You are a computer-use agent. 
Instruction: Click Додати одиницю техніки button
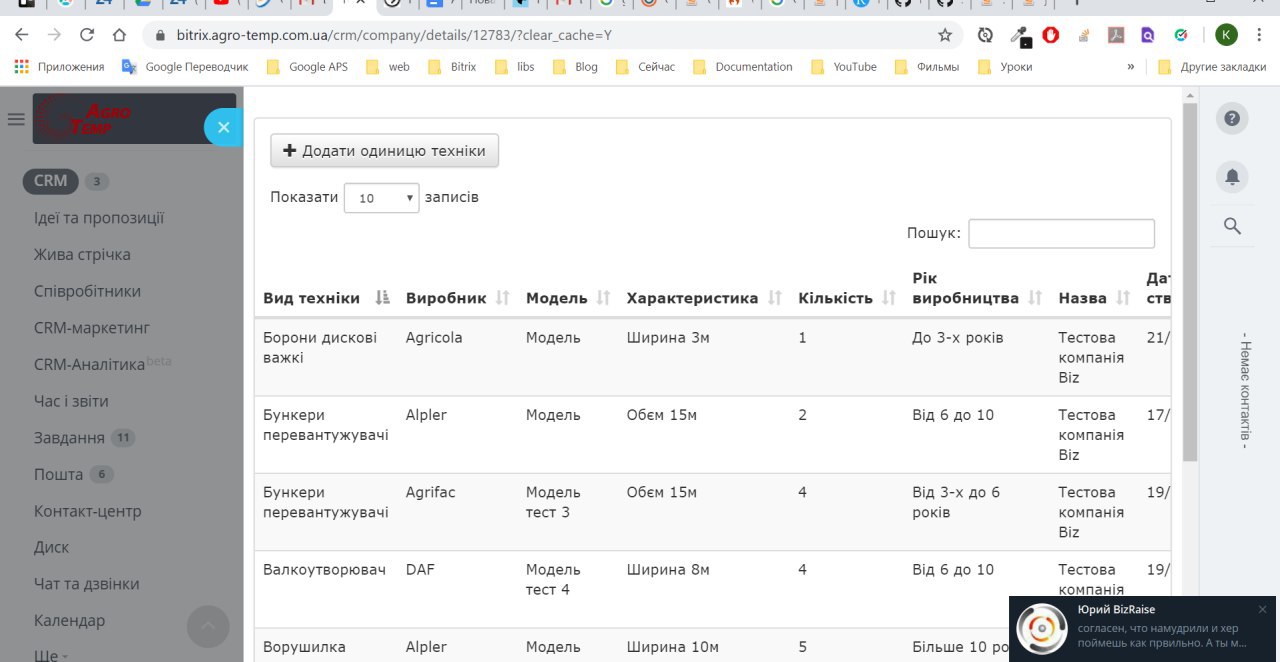384,151
